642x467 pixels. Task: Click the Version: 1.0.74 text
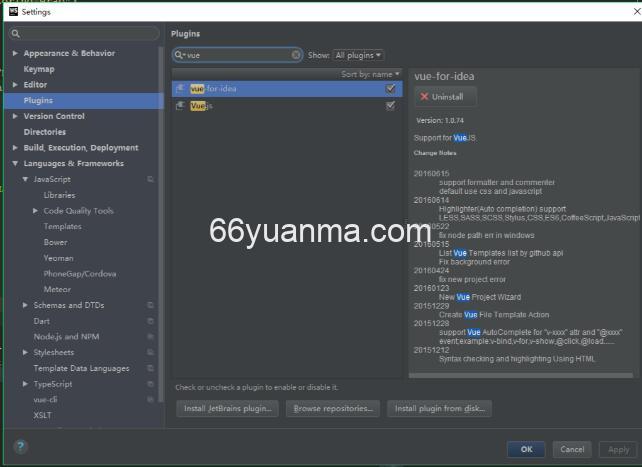point(440,120)
